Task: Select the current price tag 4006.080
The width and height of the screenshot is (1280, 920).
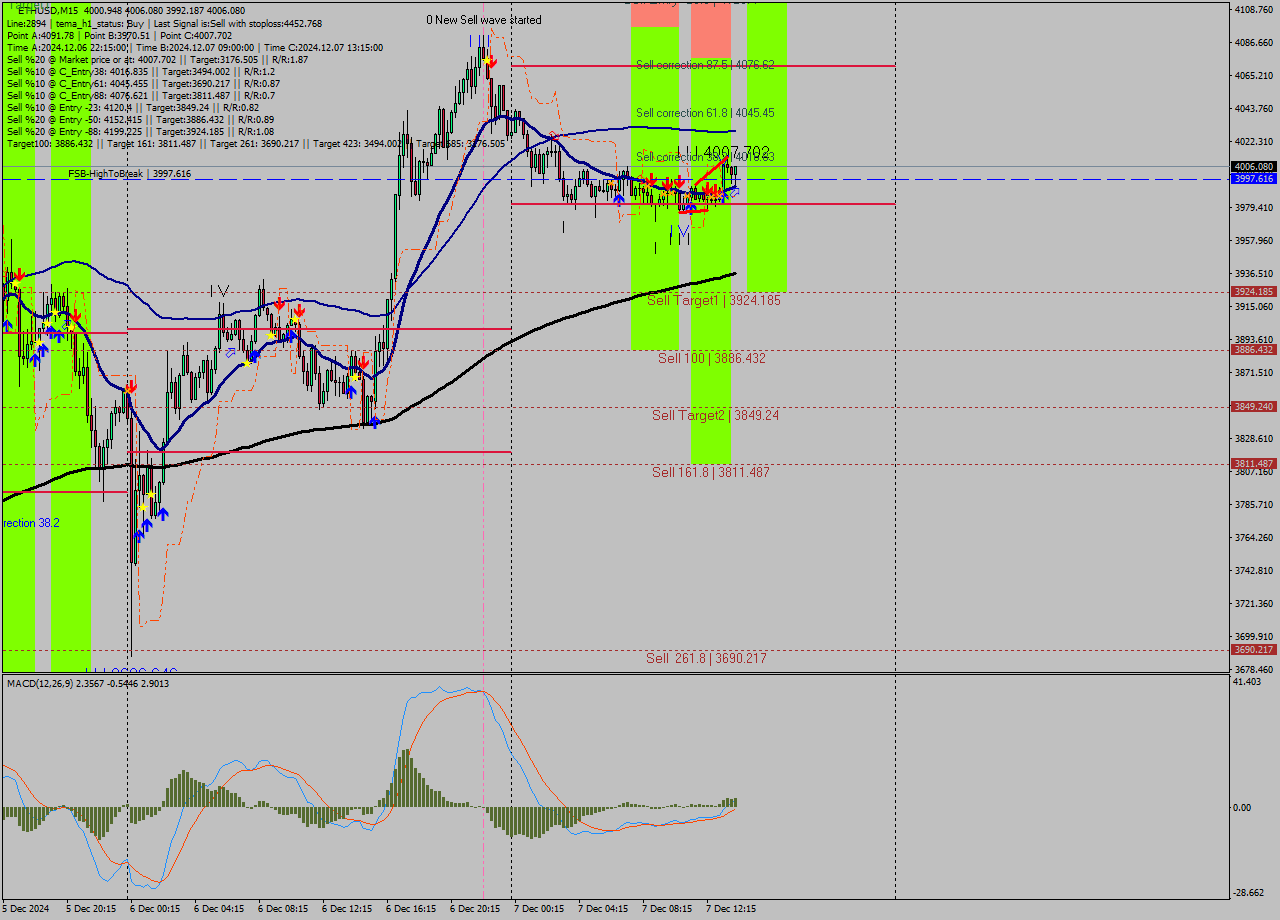Action: click(x=1254, y=167)
